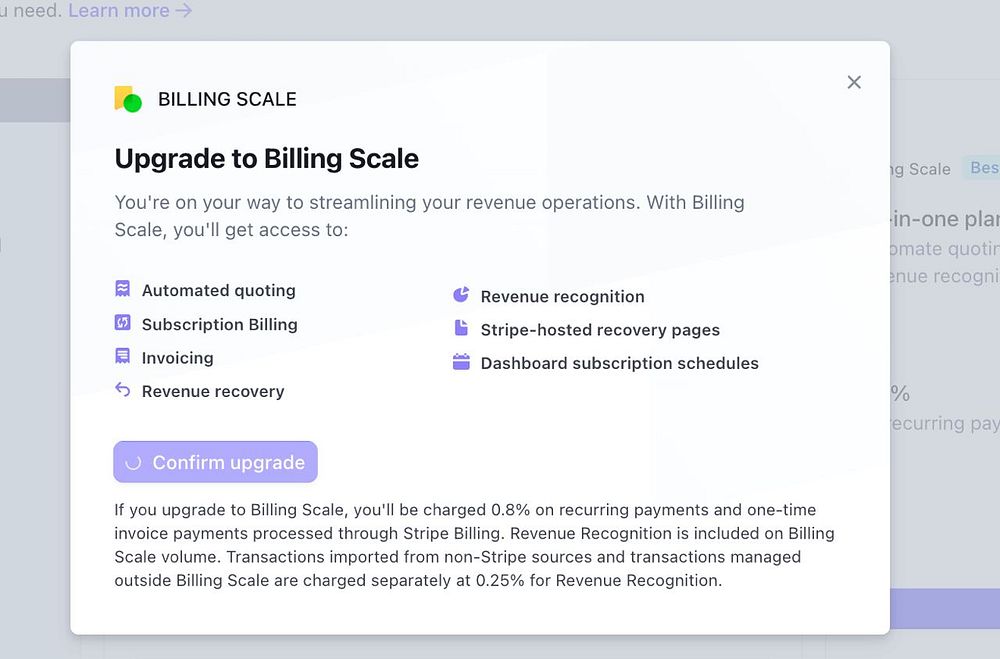The width and height of the screenshot is (1000, 659).
Task: Click the pricing disclaimer paragraph
Action: [474, 545]
